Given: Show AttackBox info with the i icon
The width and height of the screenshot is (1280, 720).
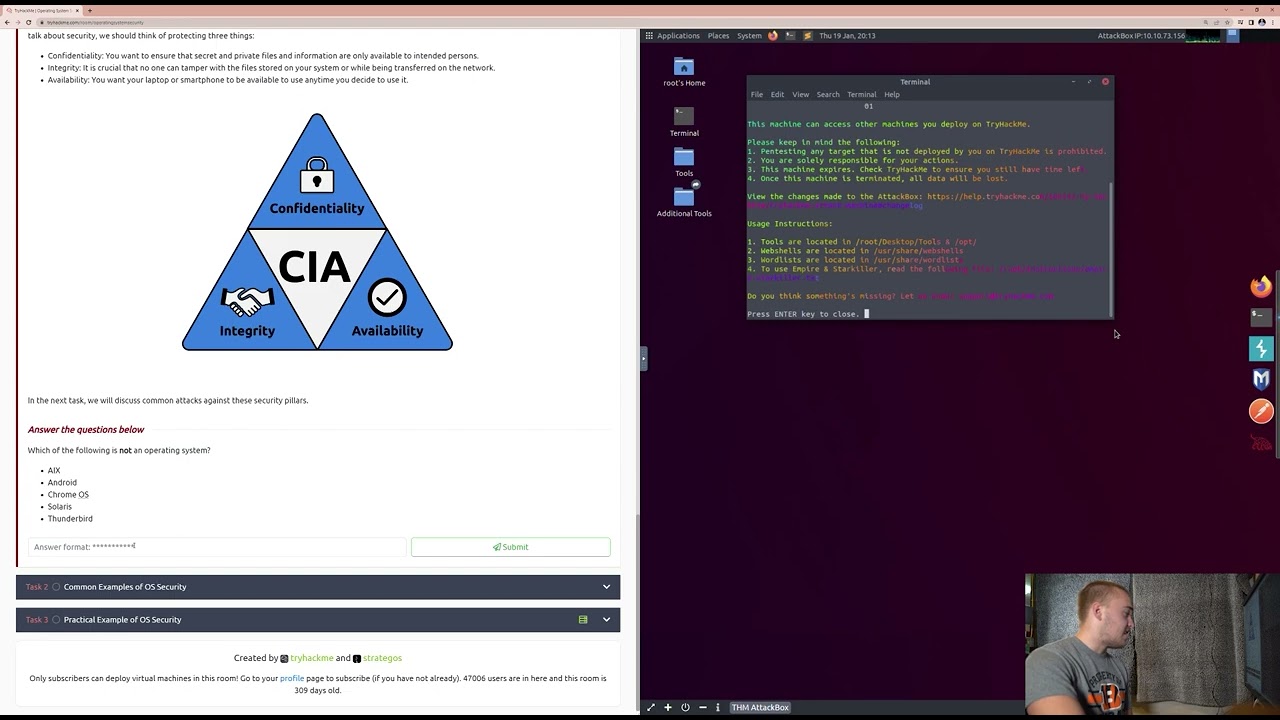Looking at the screenshot, I should [718, 707].
